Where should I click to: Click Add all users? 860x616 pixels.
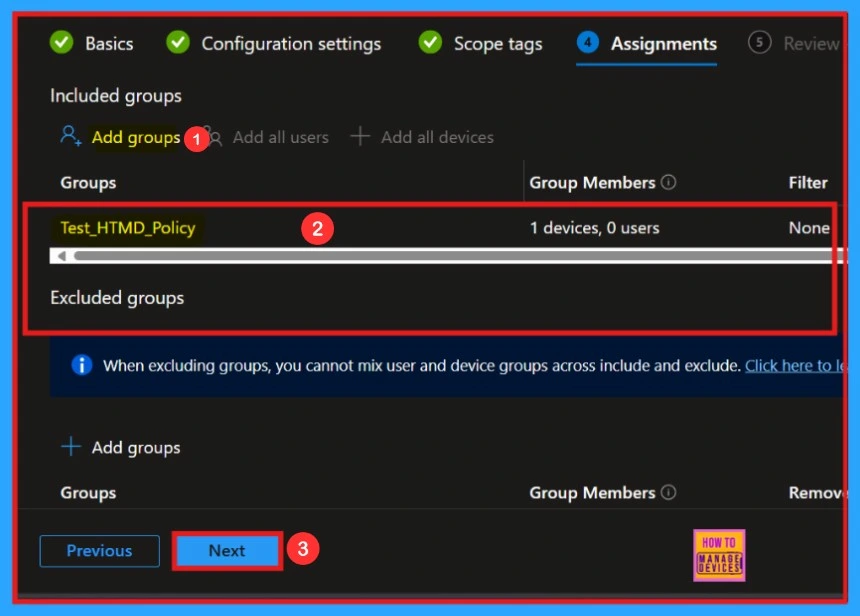tap(280, 137)
